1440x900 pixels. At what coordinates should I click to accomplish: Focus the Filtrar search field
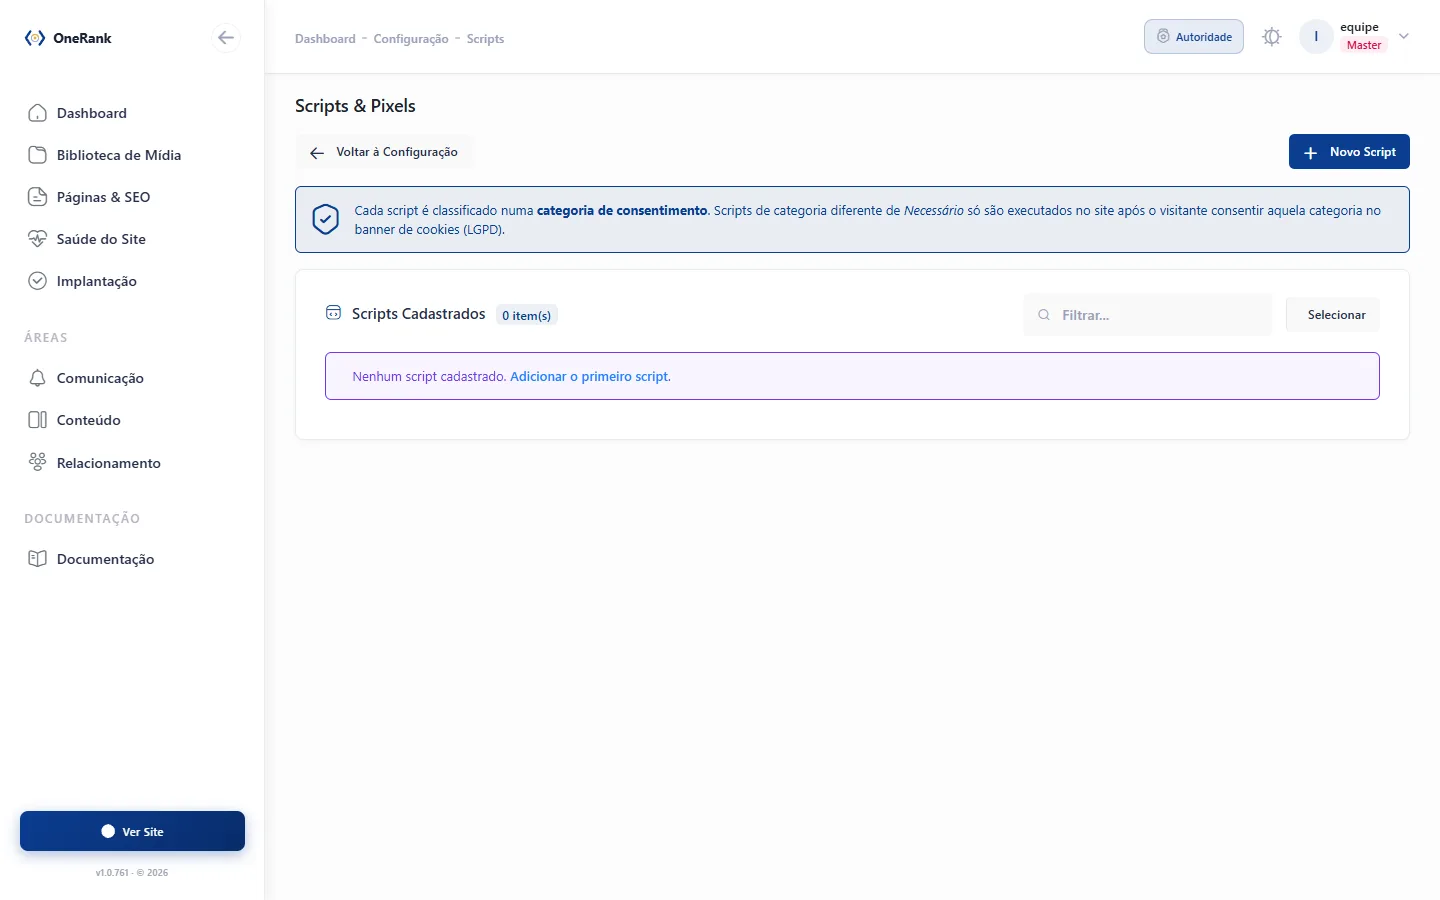tap(1147, 315)
